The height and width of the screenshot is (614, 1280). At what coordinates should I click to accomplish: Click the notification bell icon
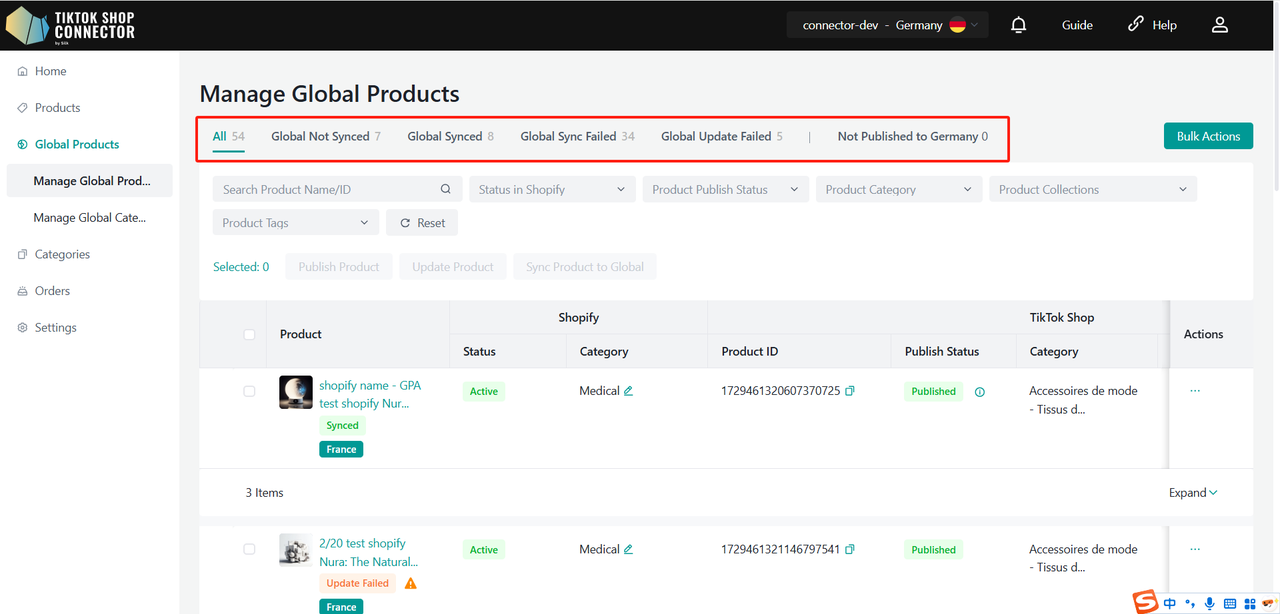click(x=1018, y=25)
